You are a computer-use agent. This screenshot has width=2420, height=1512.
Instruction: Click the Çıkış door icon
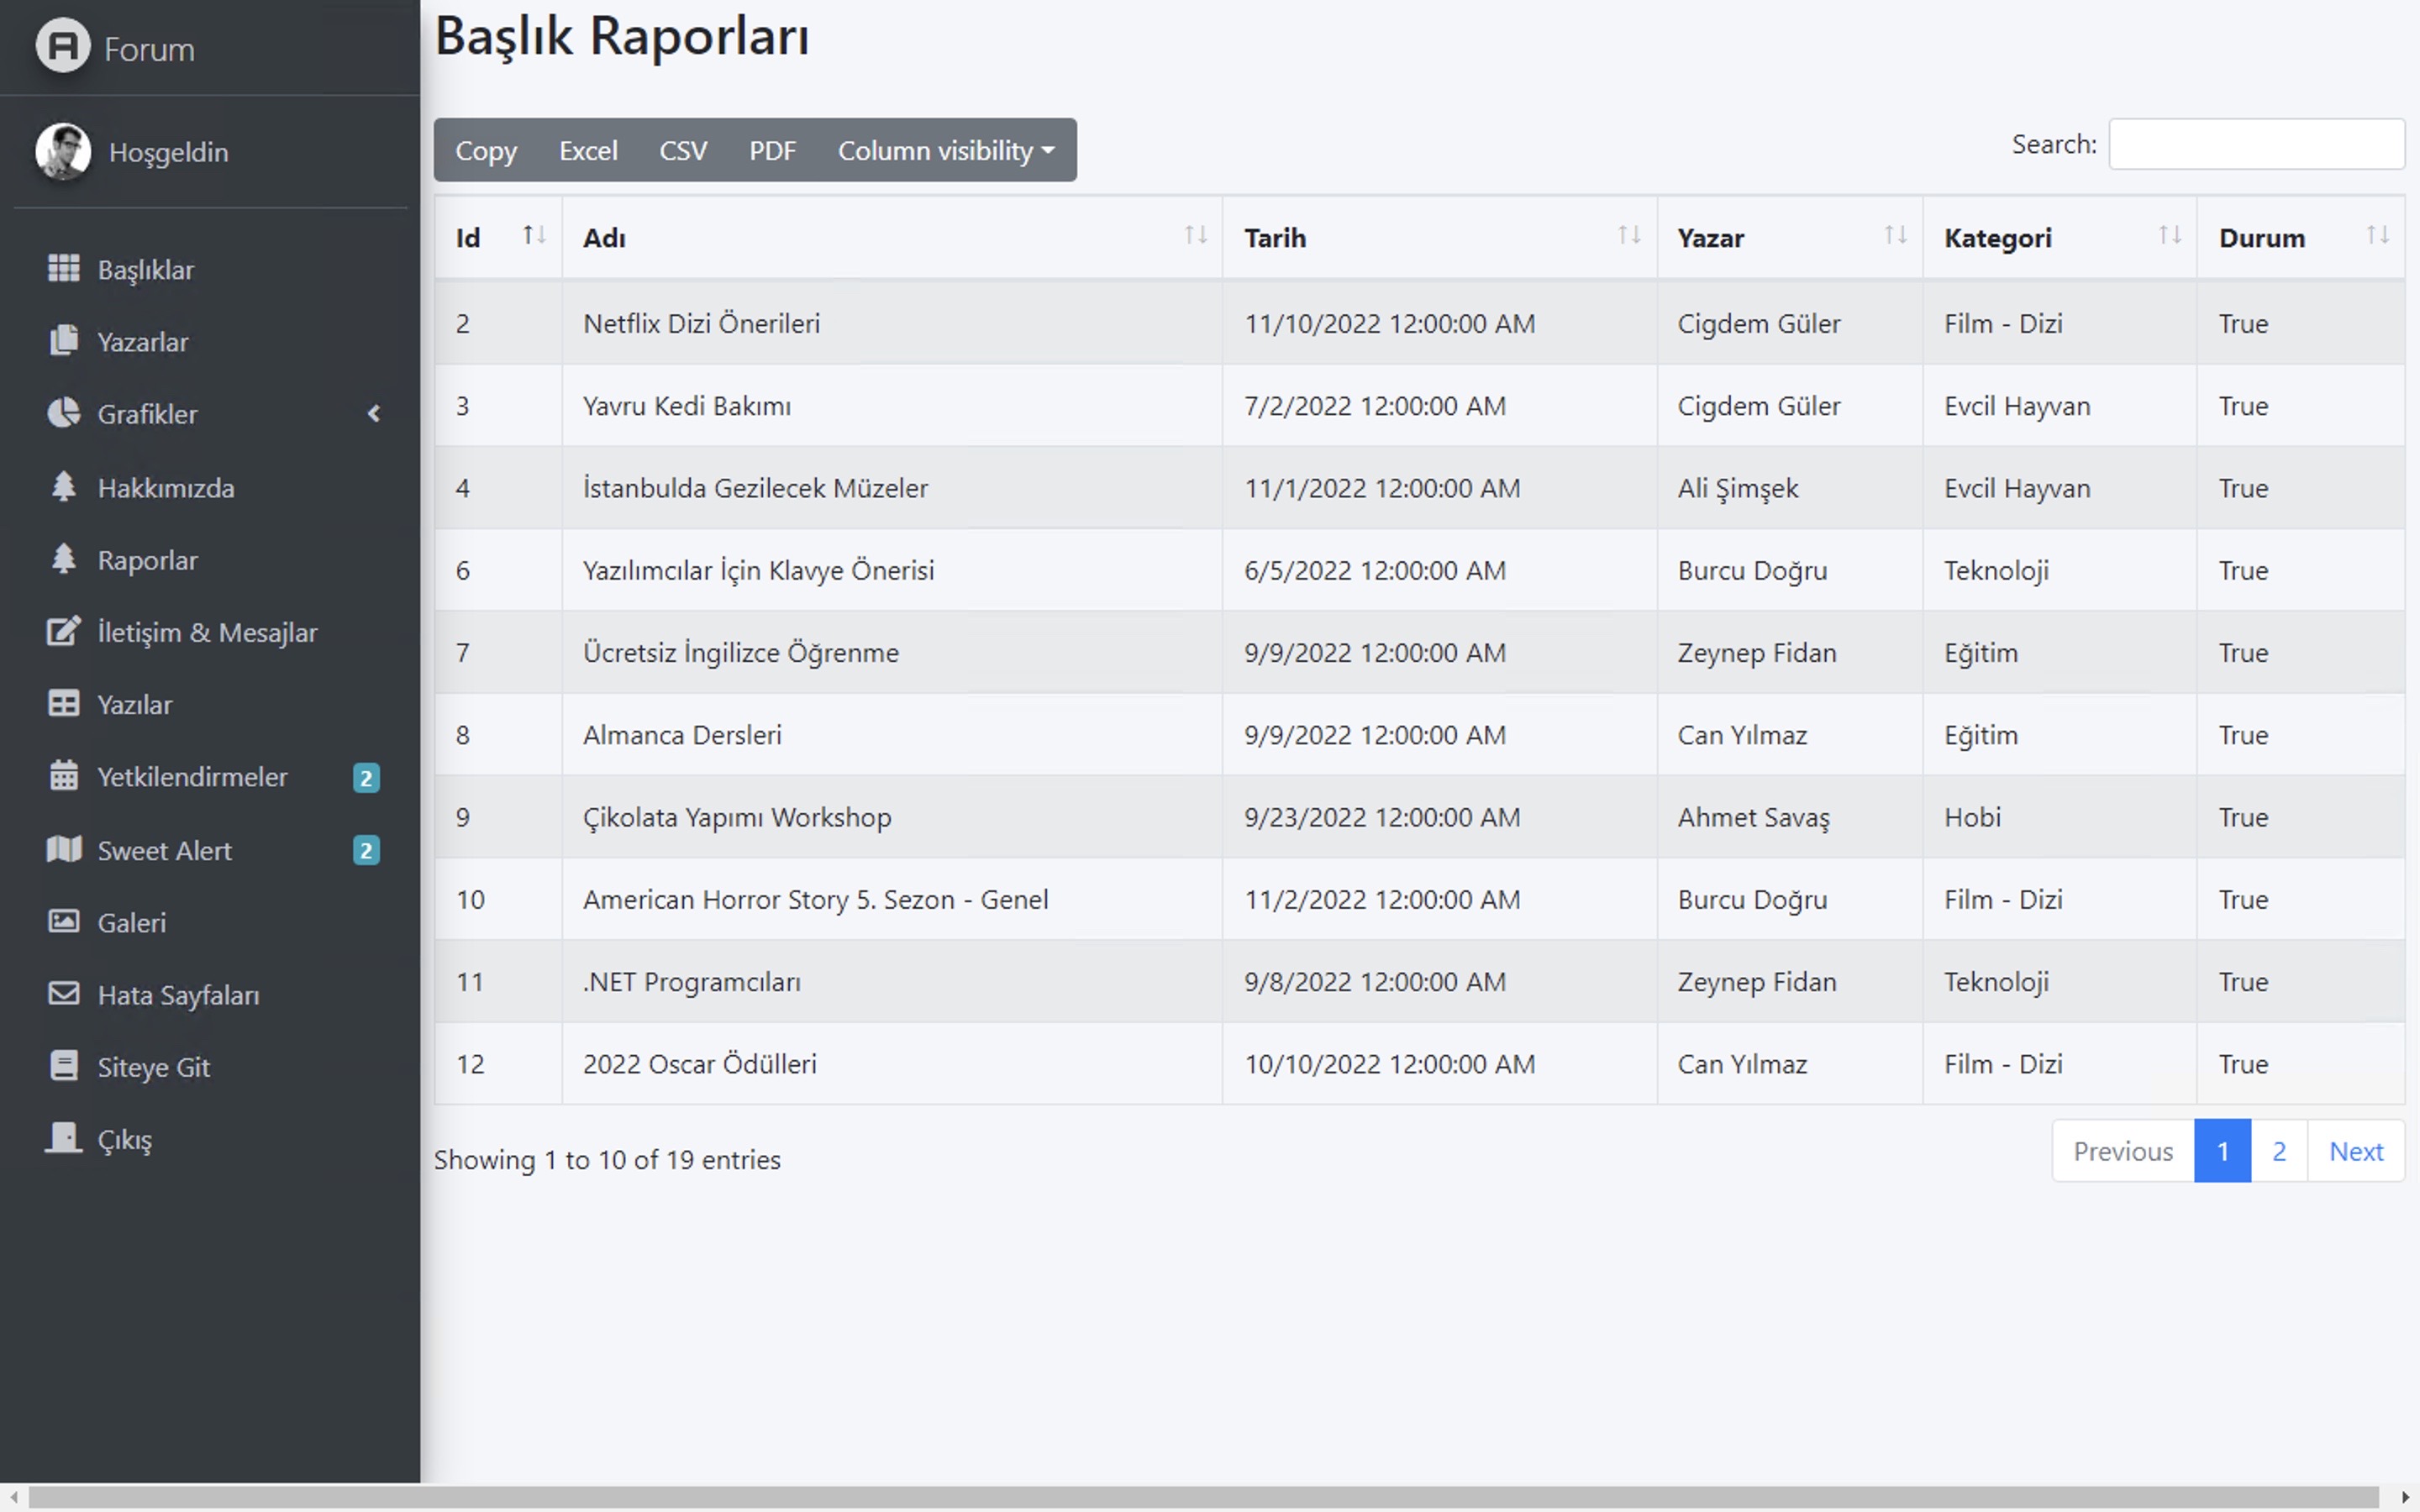[63, 1138]
